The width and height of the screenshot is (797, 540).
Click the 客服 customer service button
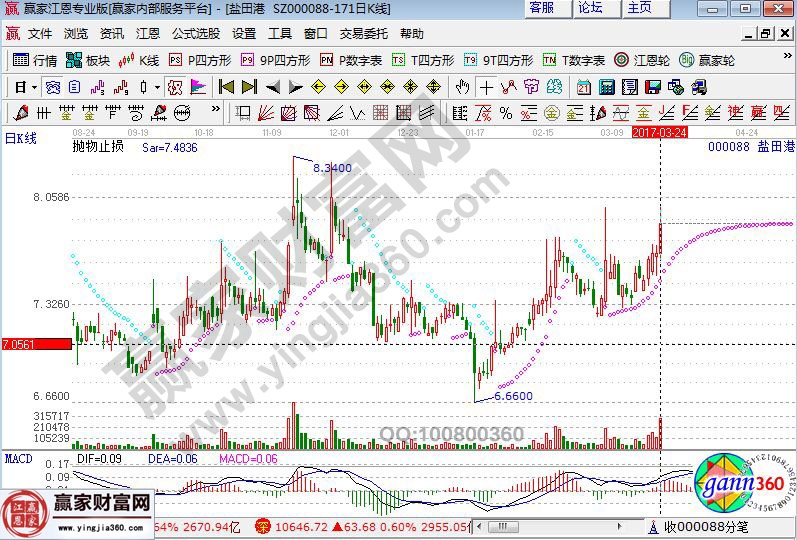541,8
